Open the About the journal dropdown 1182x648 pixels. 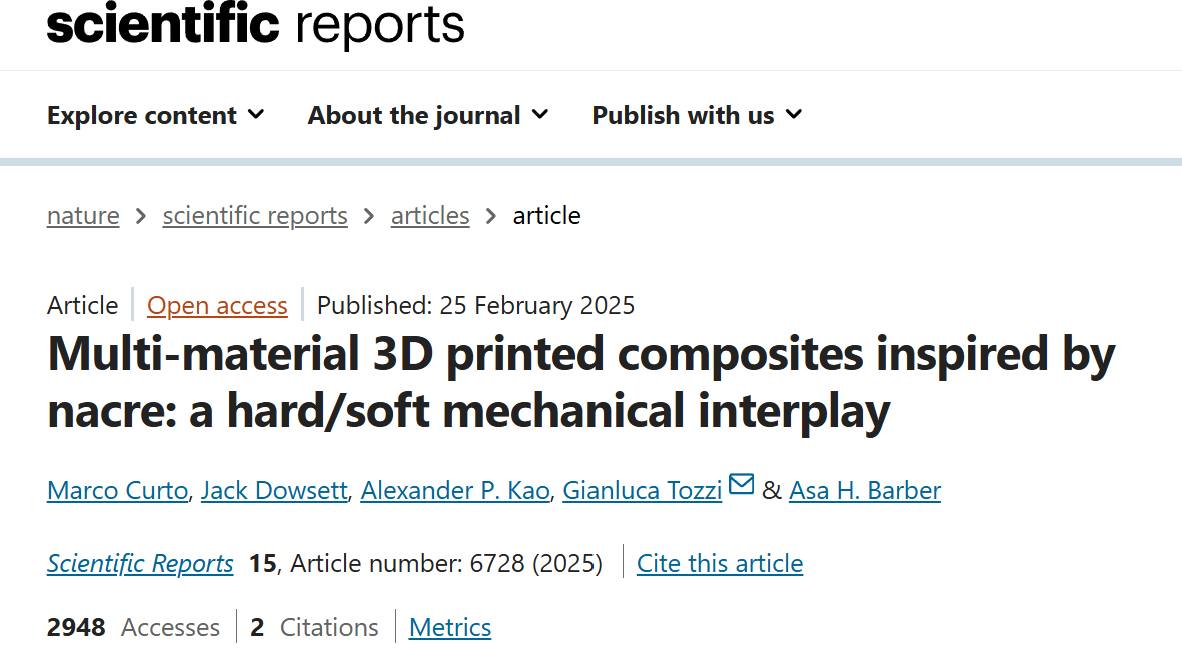click(x=428, y=116)
